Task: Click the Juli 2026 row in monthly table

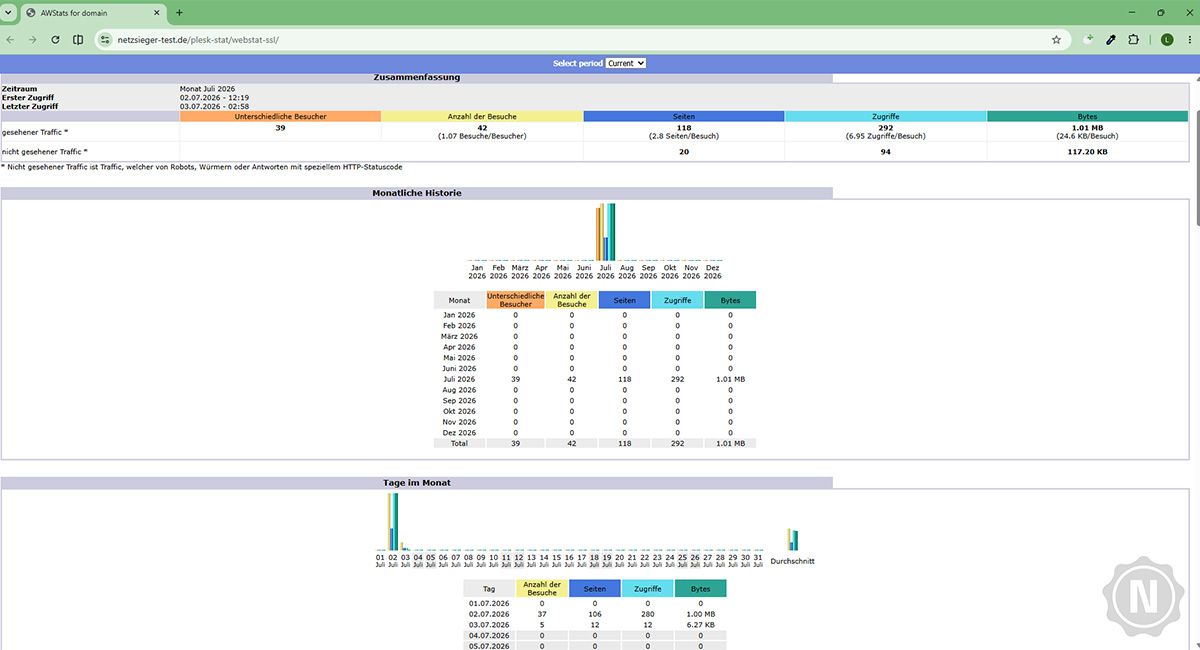Action: coord(595,379)
